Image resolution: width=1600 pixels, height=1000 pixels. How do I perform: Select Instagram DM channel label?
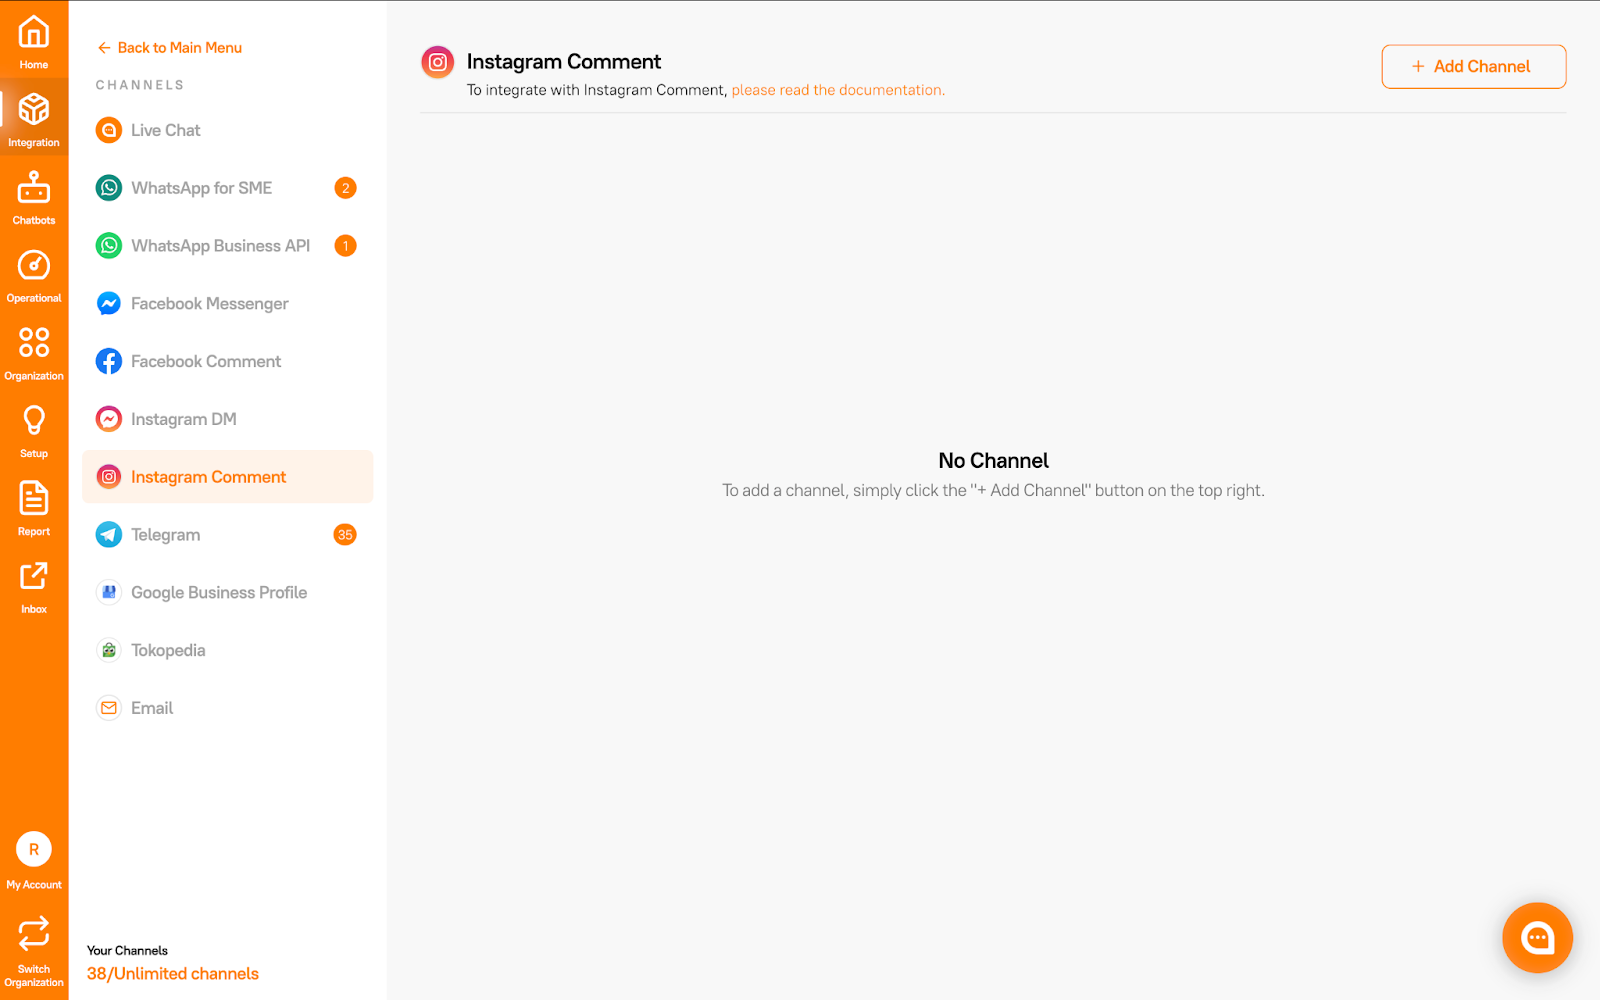point(184,419)
